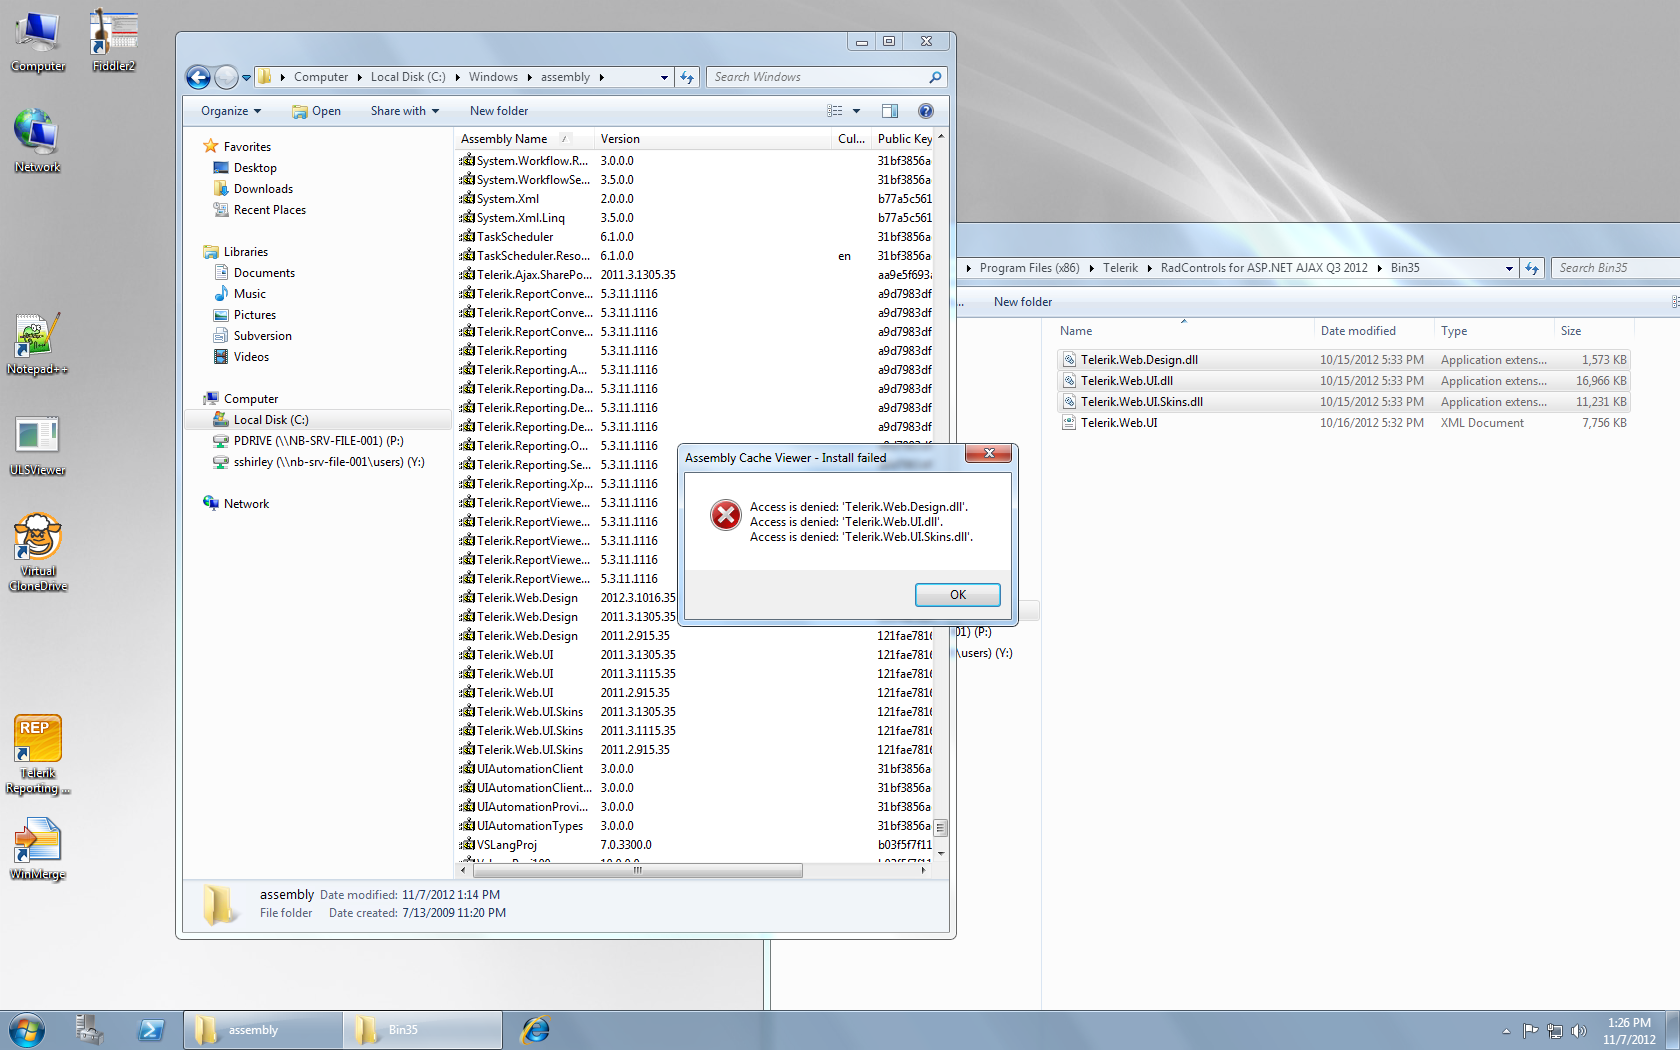1680x1050 pixels.
Task: Sort Bin35 files by Size column
Action: pyautogui.click(x=1594, y=331)
